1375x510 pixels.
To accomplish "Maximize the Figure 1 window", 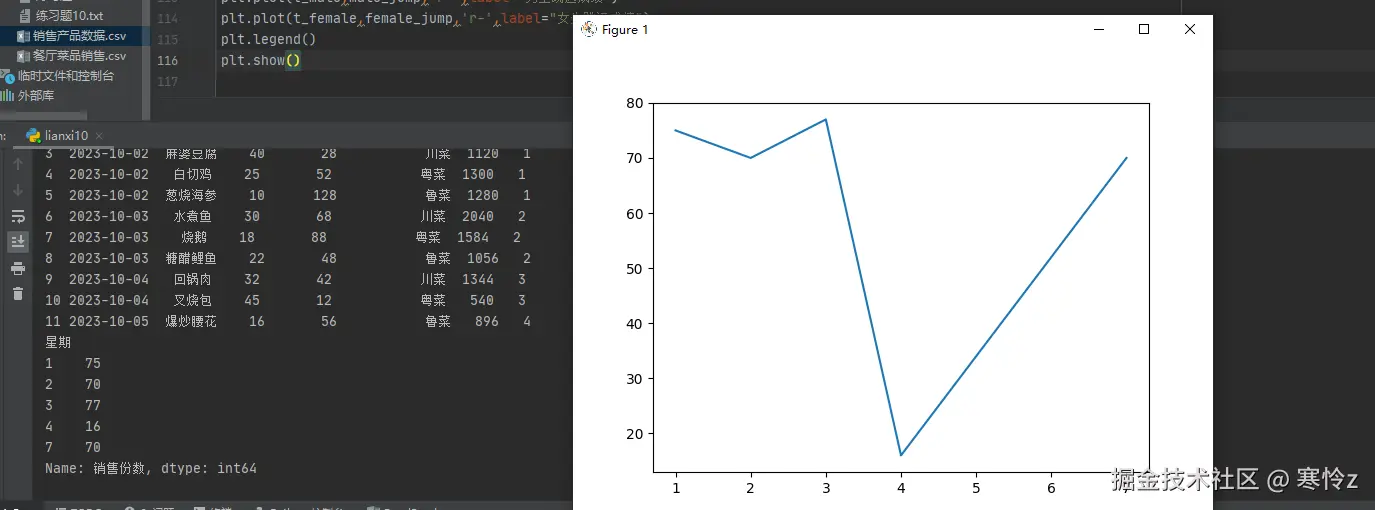I will pyautogui.click(x=1144, y=30).
